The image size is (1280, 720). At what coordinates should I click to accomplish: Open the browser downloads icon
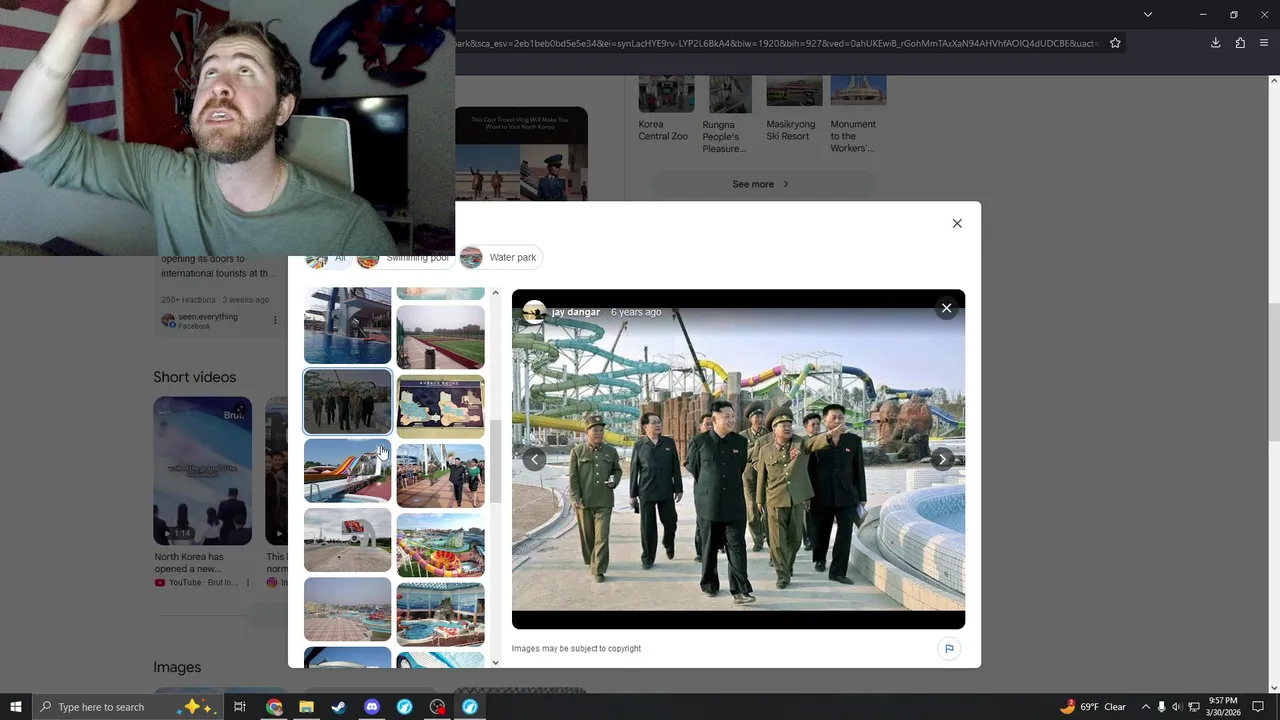(1215, 43)
